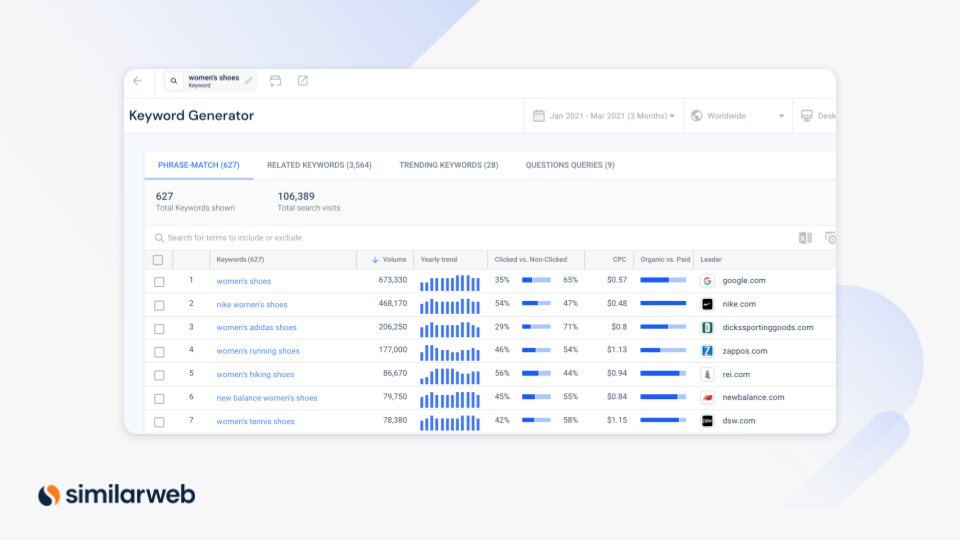Check the box for women's hiking shoes

click(x=159, y=375)
